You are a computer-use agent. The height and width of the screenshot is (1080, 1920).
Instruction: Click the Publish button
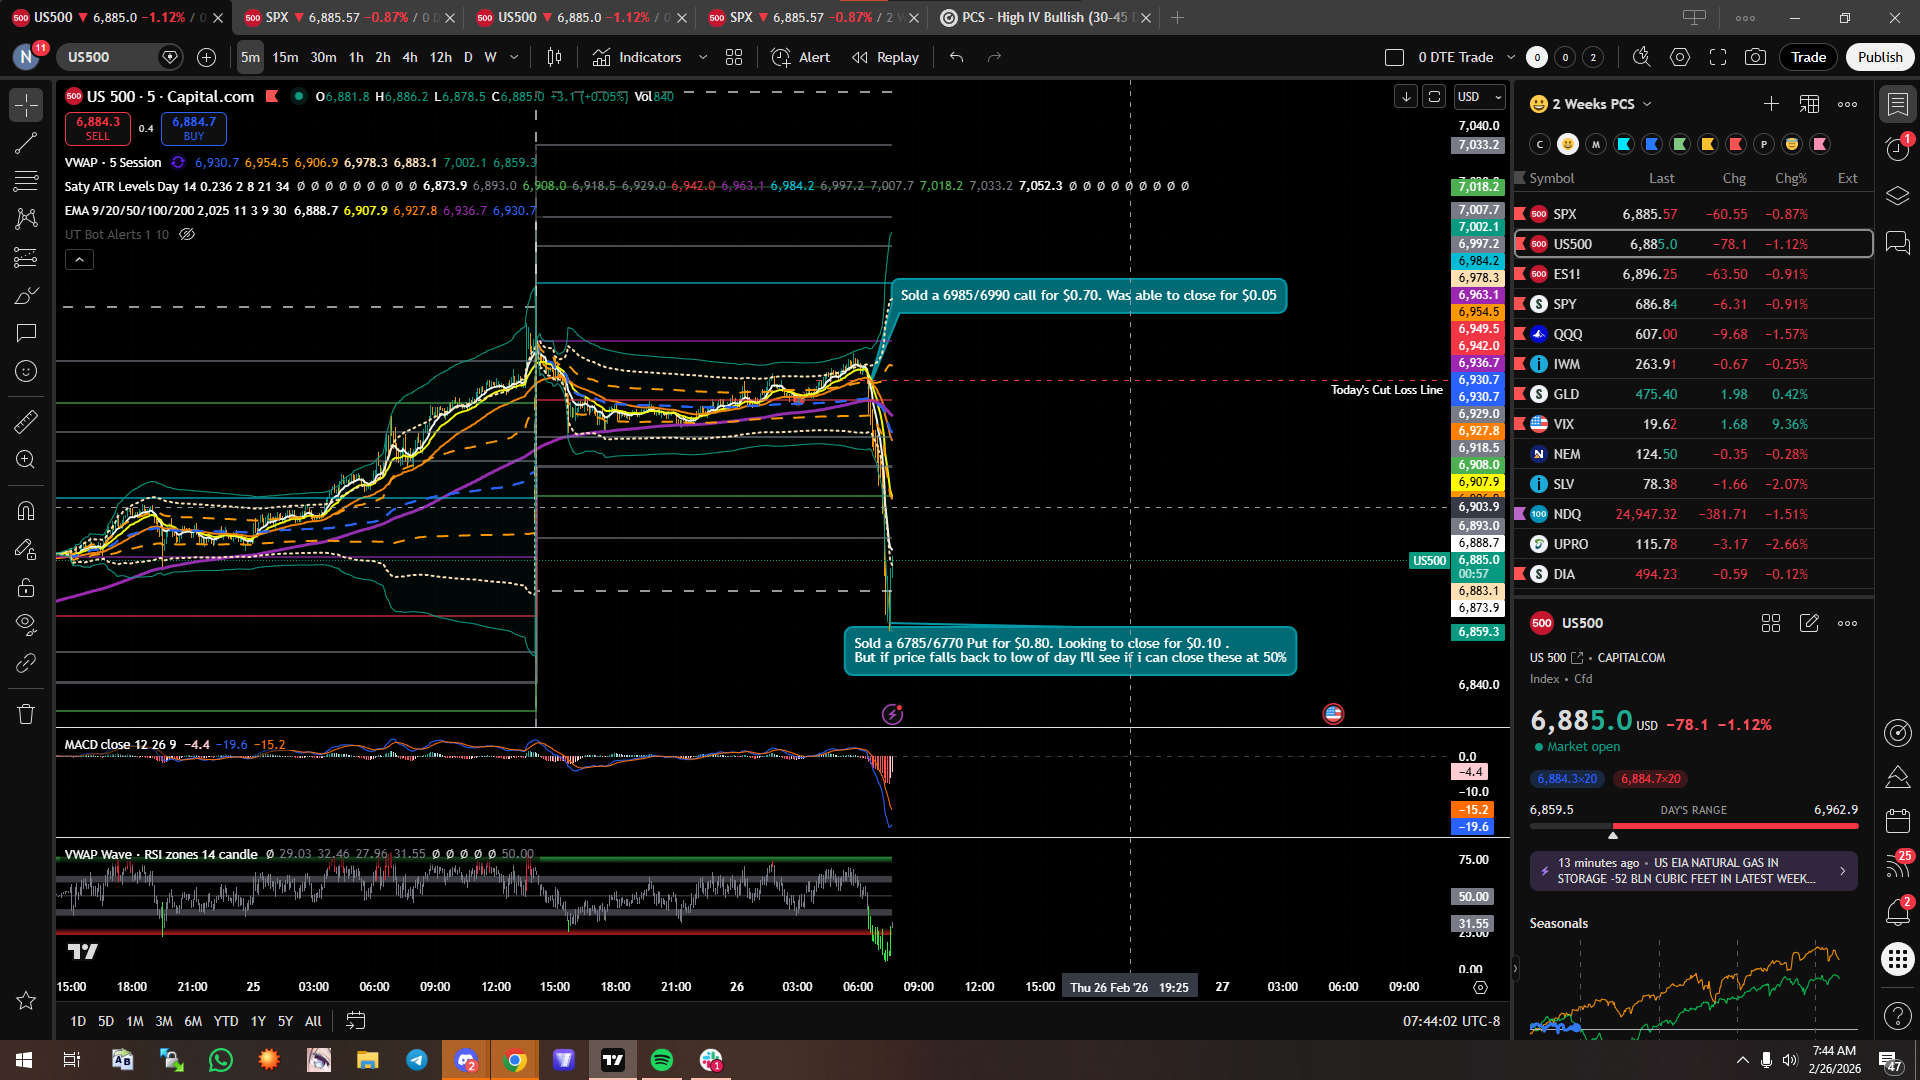point(1879,57)
